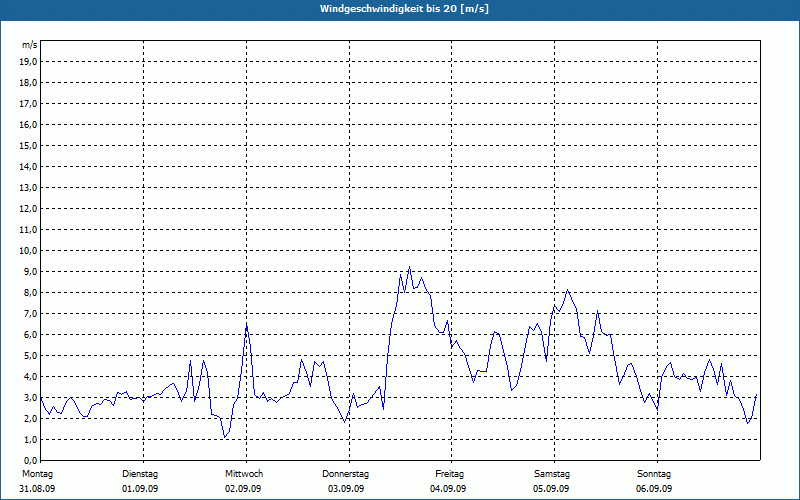Select the 2,0 y-axis label
This screenshot has height=500, width=800.
pyautogui.click(x=29, y=419)
